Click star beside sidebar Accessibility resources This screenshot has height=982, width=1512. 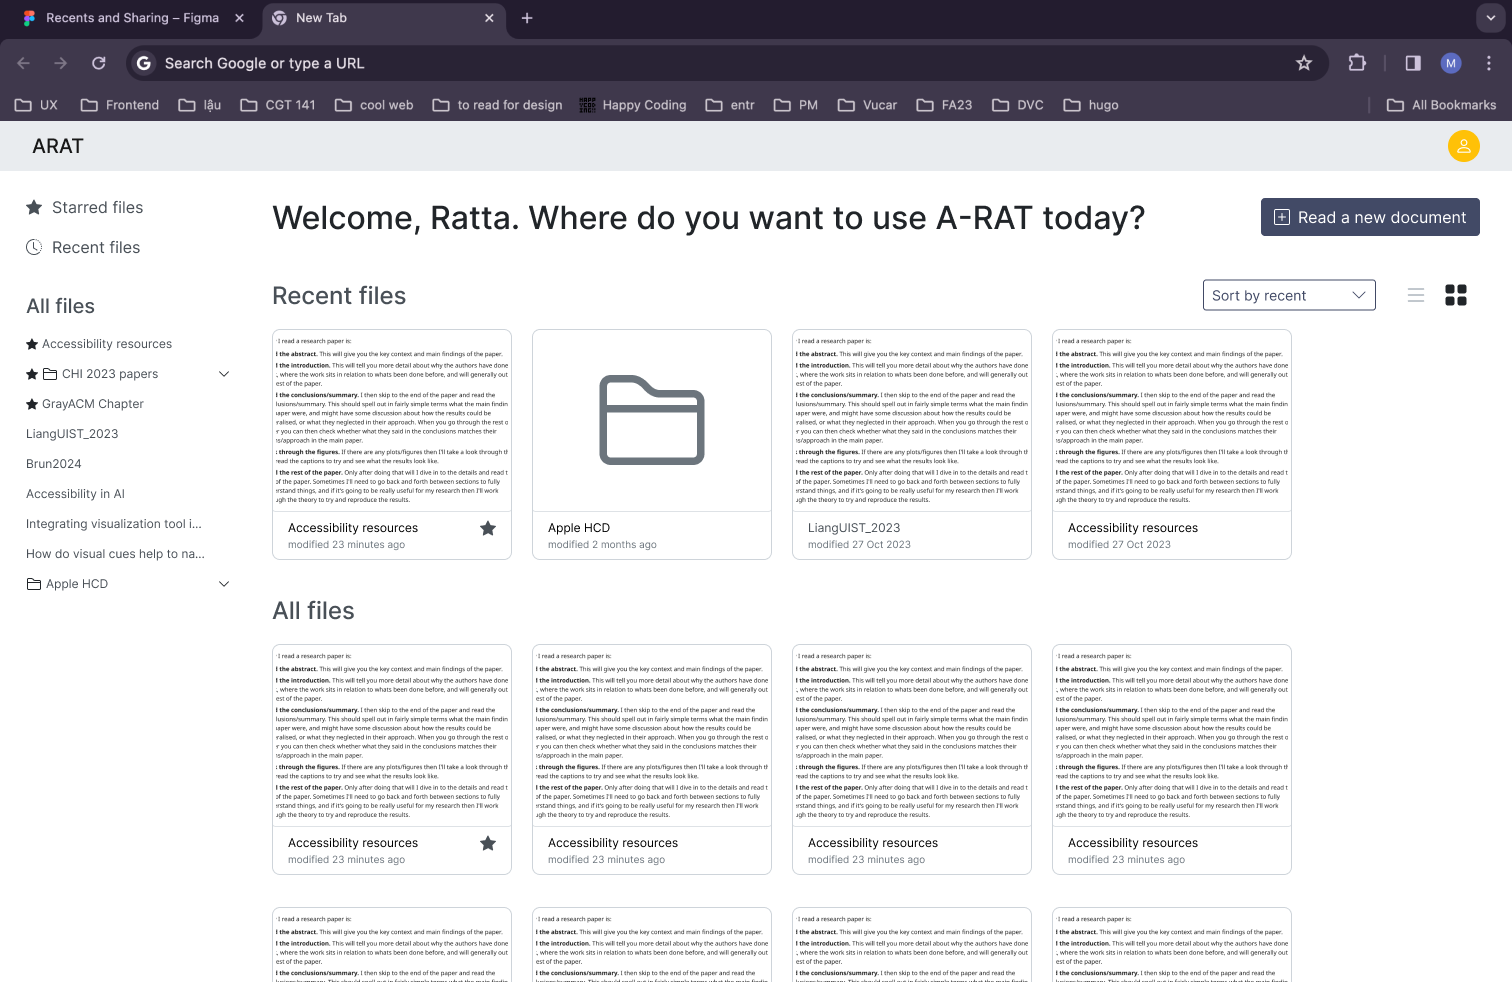(x=32, y=344)
